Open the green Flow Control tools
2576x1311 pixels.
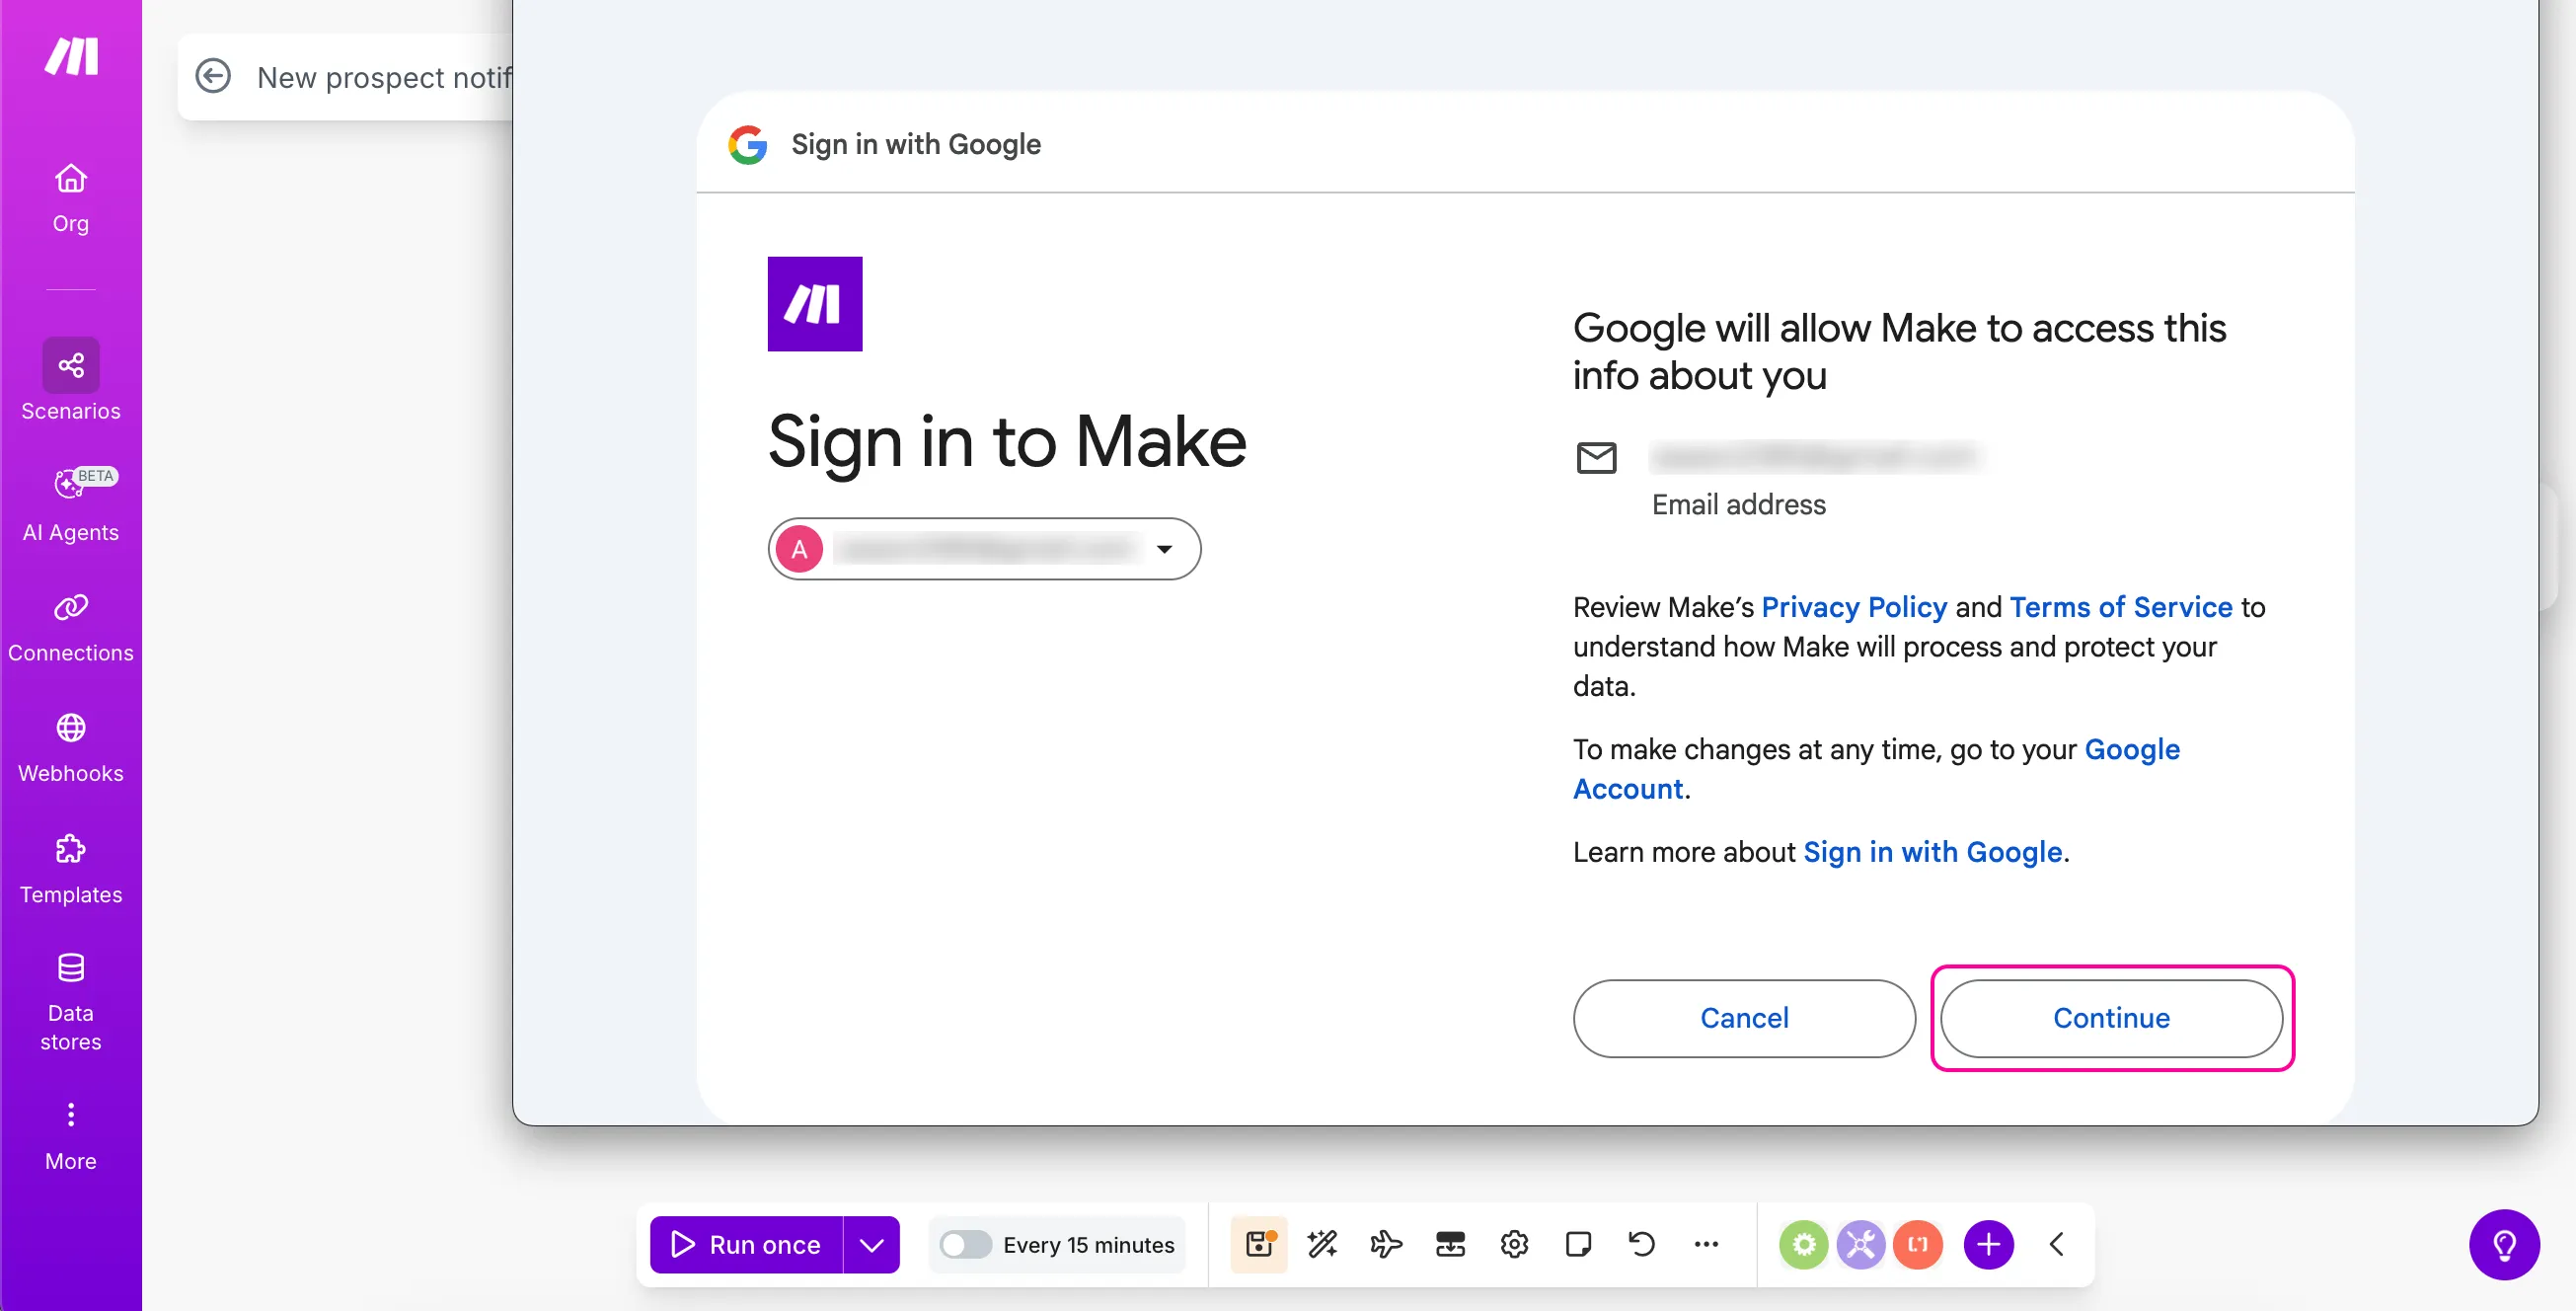coord(1804,1244)
